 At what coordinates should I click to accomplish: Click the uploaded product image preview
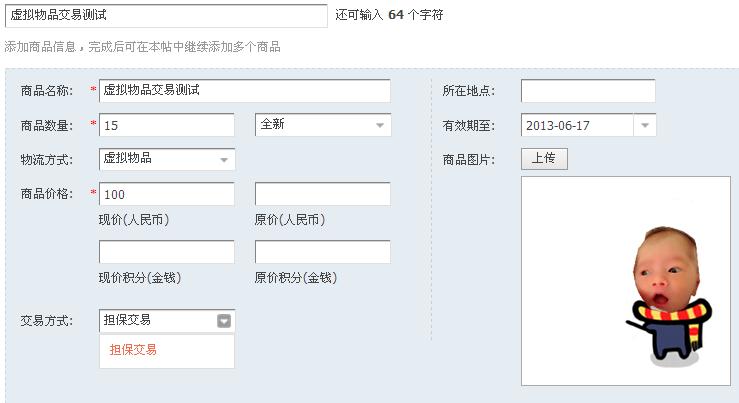[625, 281]
